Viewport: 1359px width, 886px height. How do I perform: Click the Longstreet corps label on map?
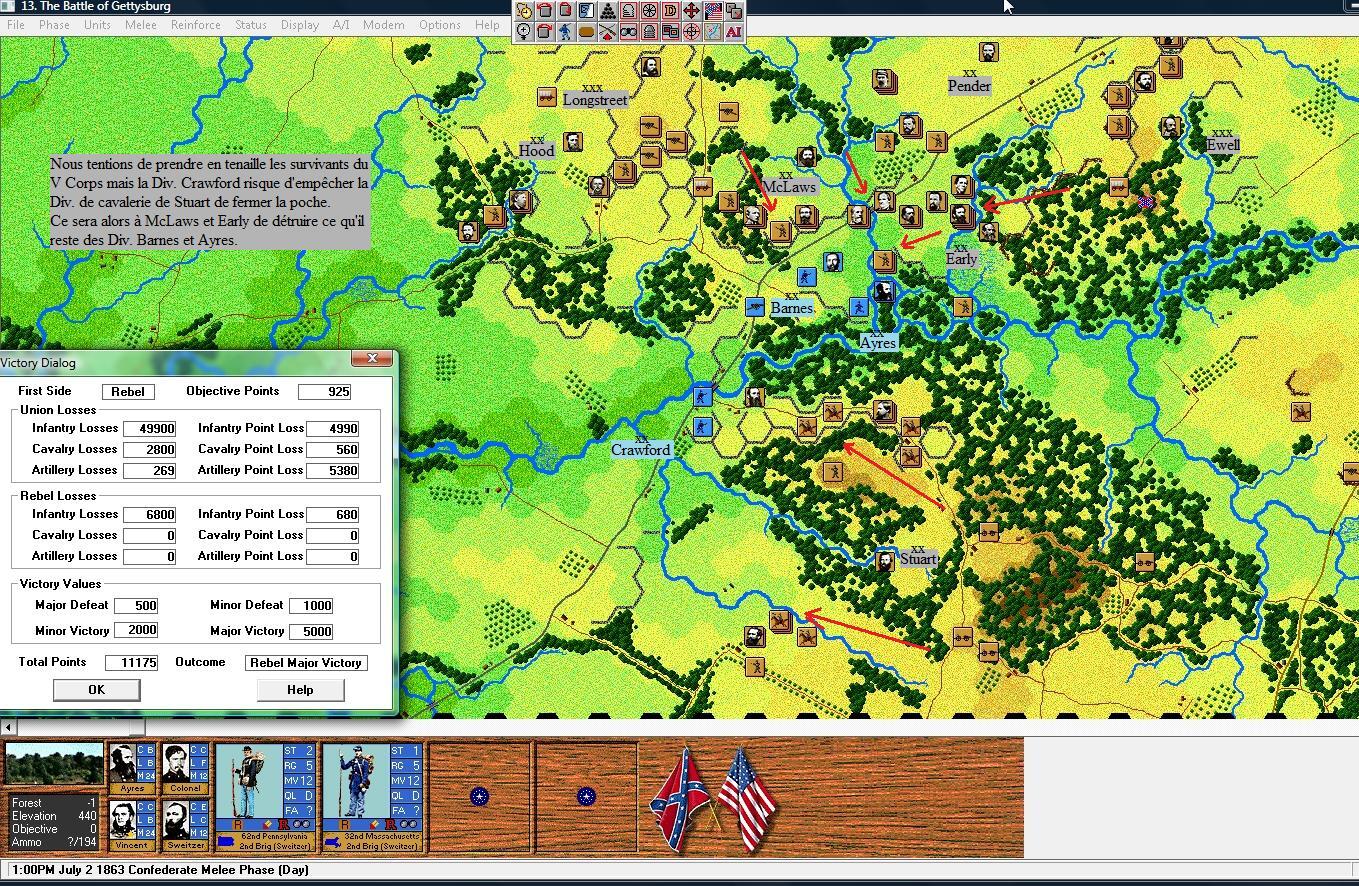pos(595,100)
